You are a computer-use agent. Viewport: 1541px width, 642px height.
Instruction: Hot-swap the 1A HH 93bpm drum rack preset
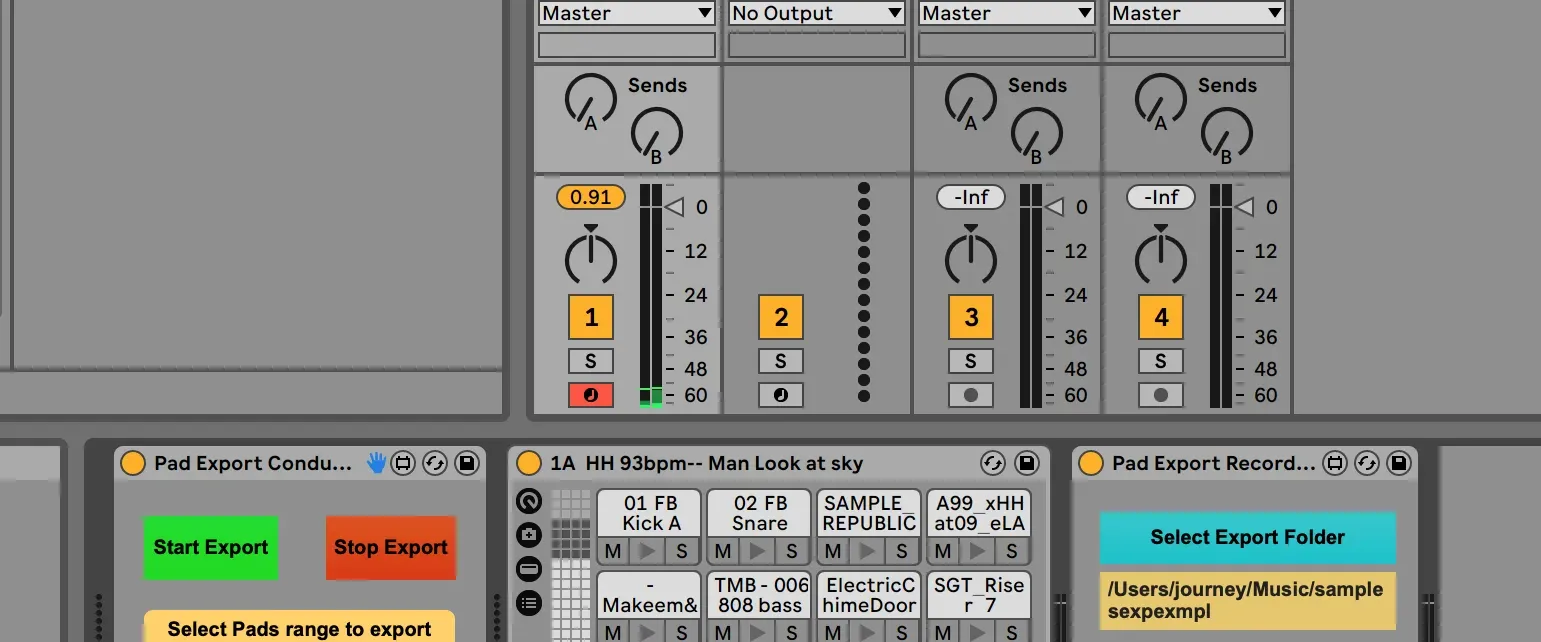(993, 463)
